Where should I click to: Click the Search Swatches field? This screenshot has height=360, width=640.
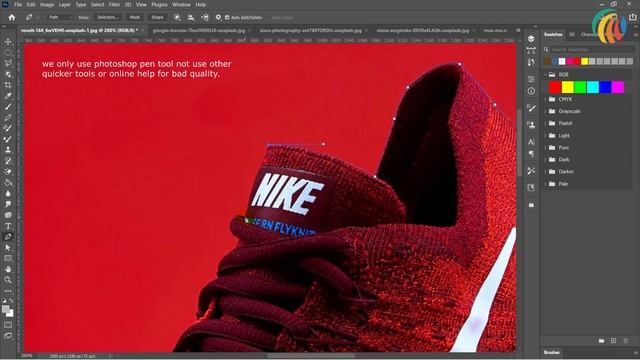(592, 49)
